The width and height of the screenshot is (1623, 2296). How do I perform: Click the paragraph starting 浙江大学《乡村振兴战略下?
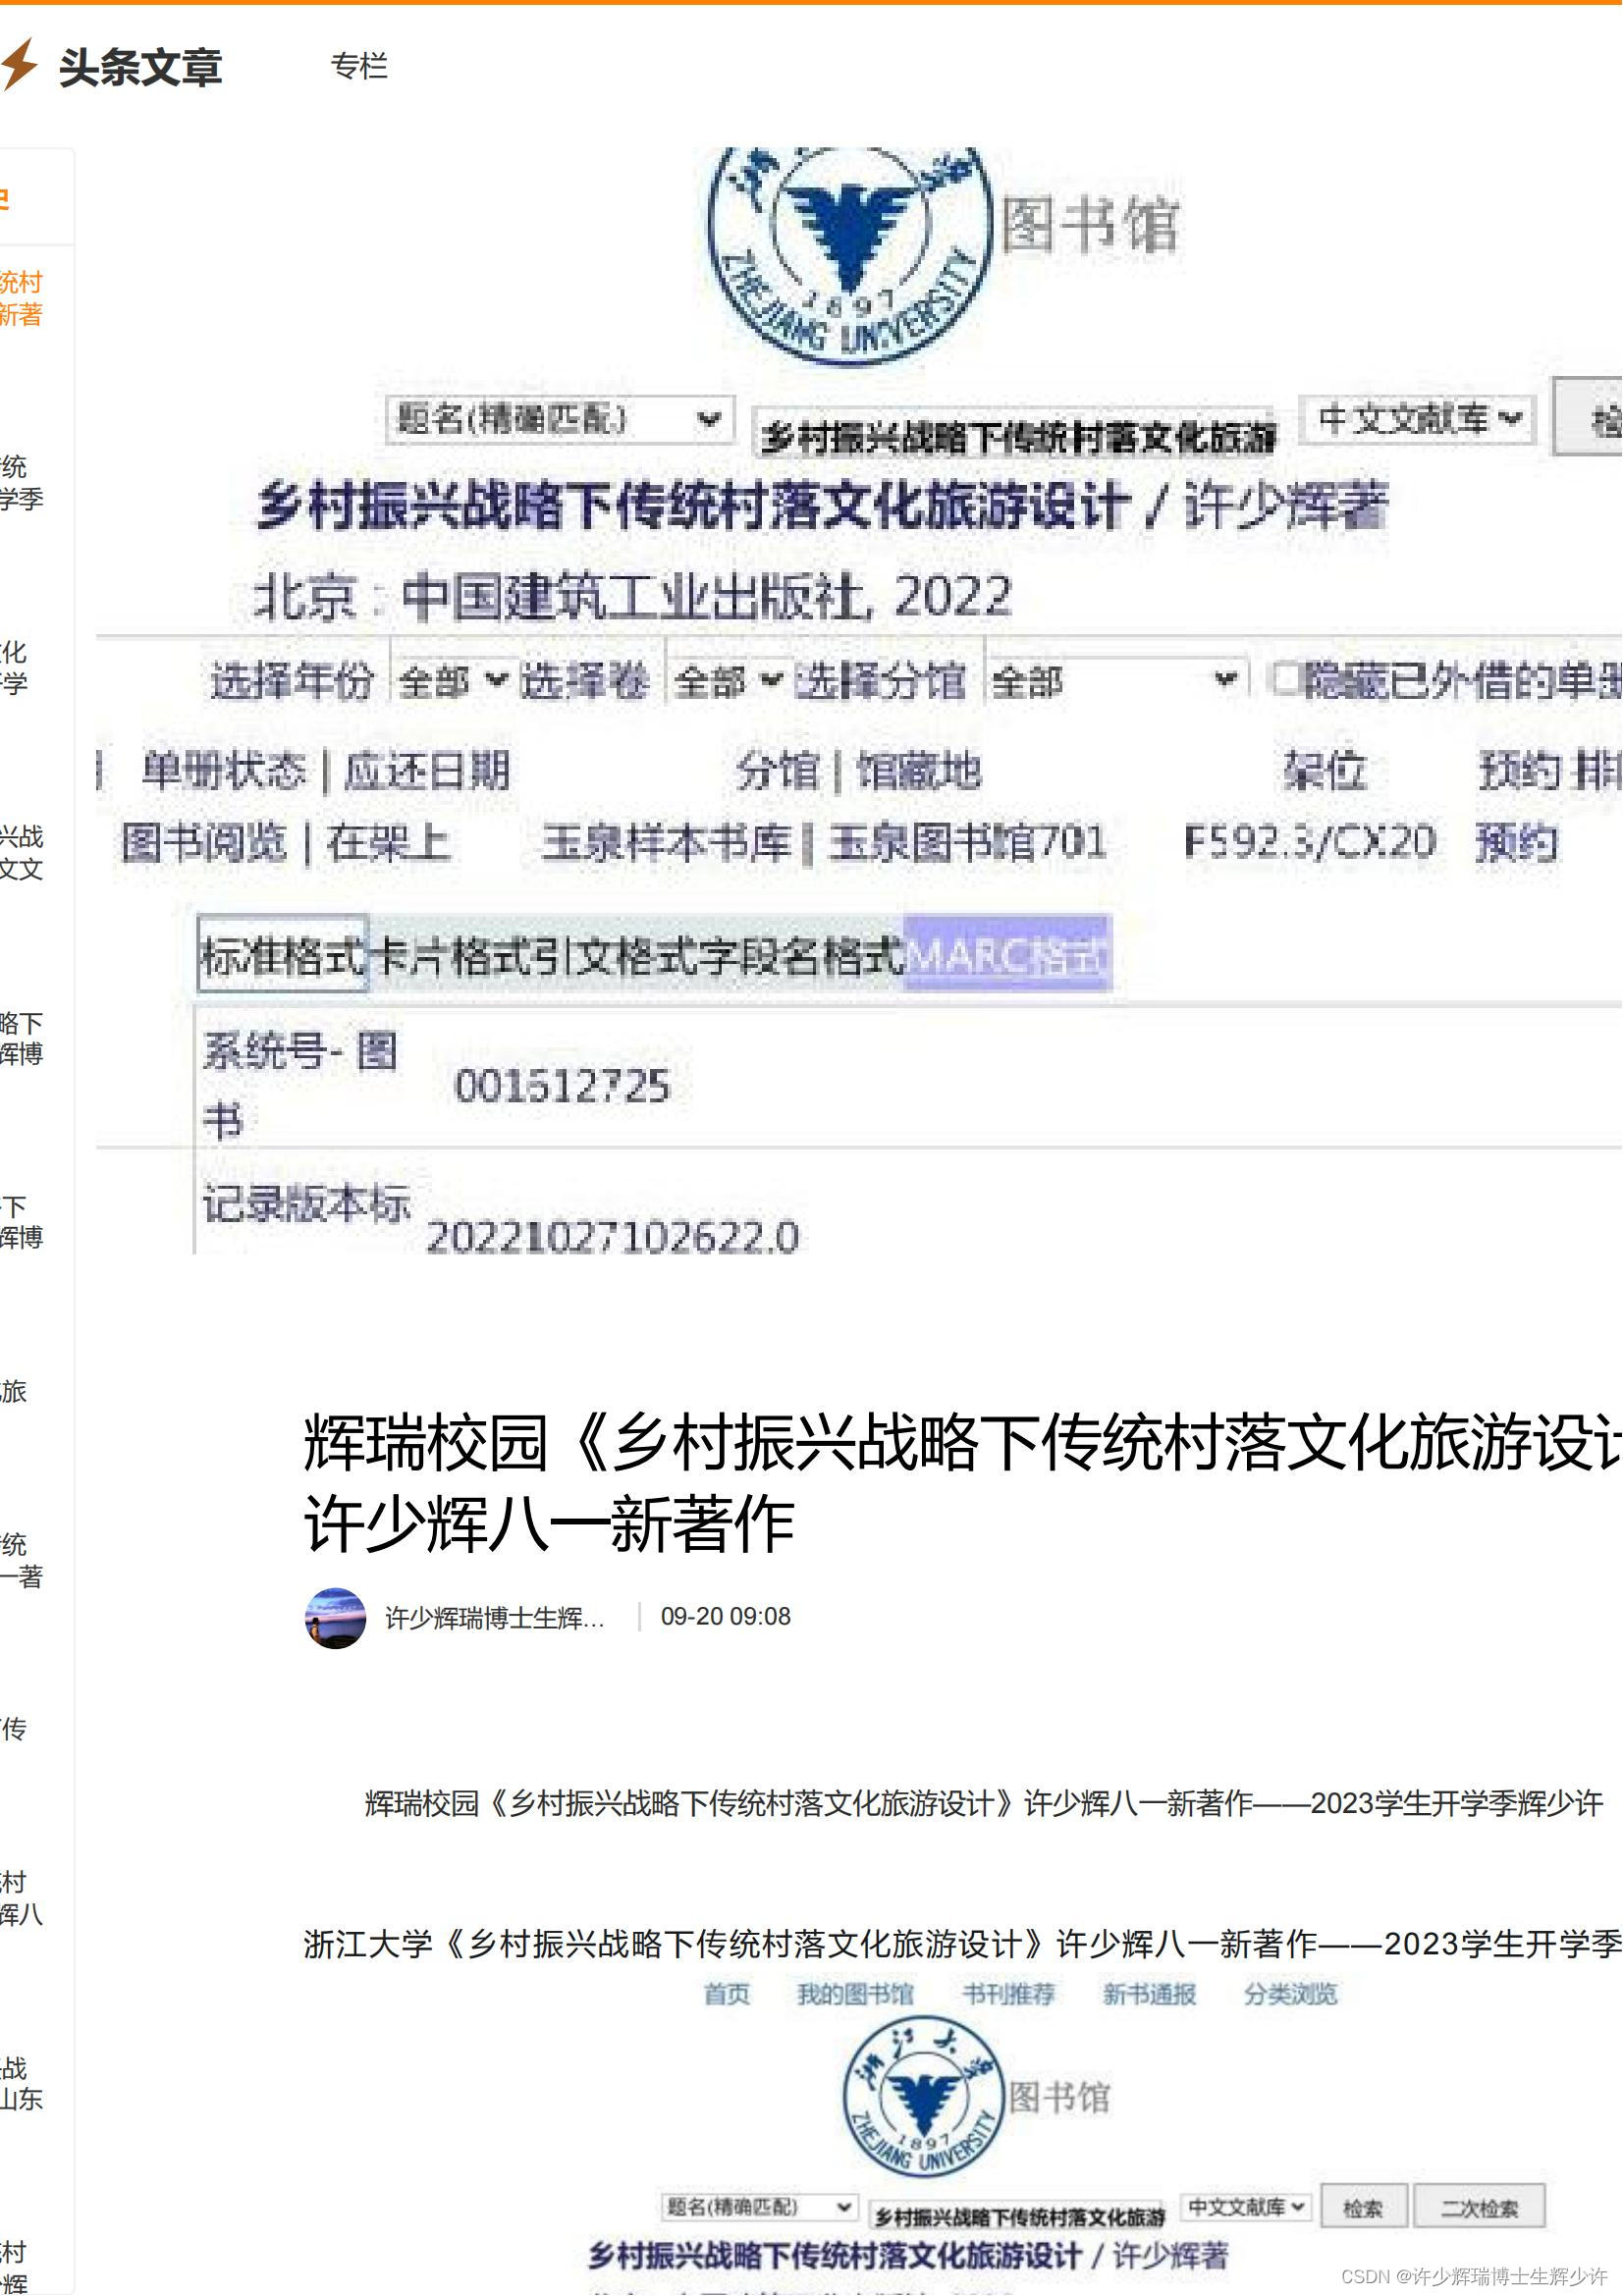(x=962, y=1944)
